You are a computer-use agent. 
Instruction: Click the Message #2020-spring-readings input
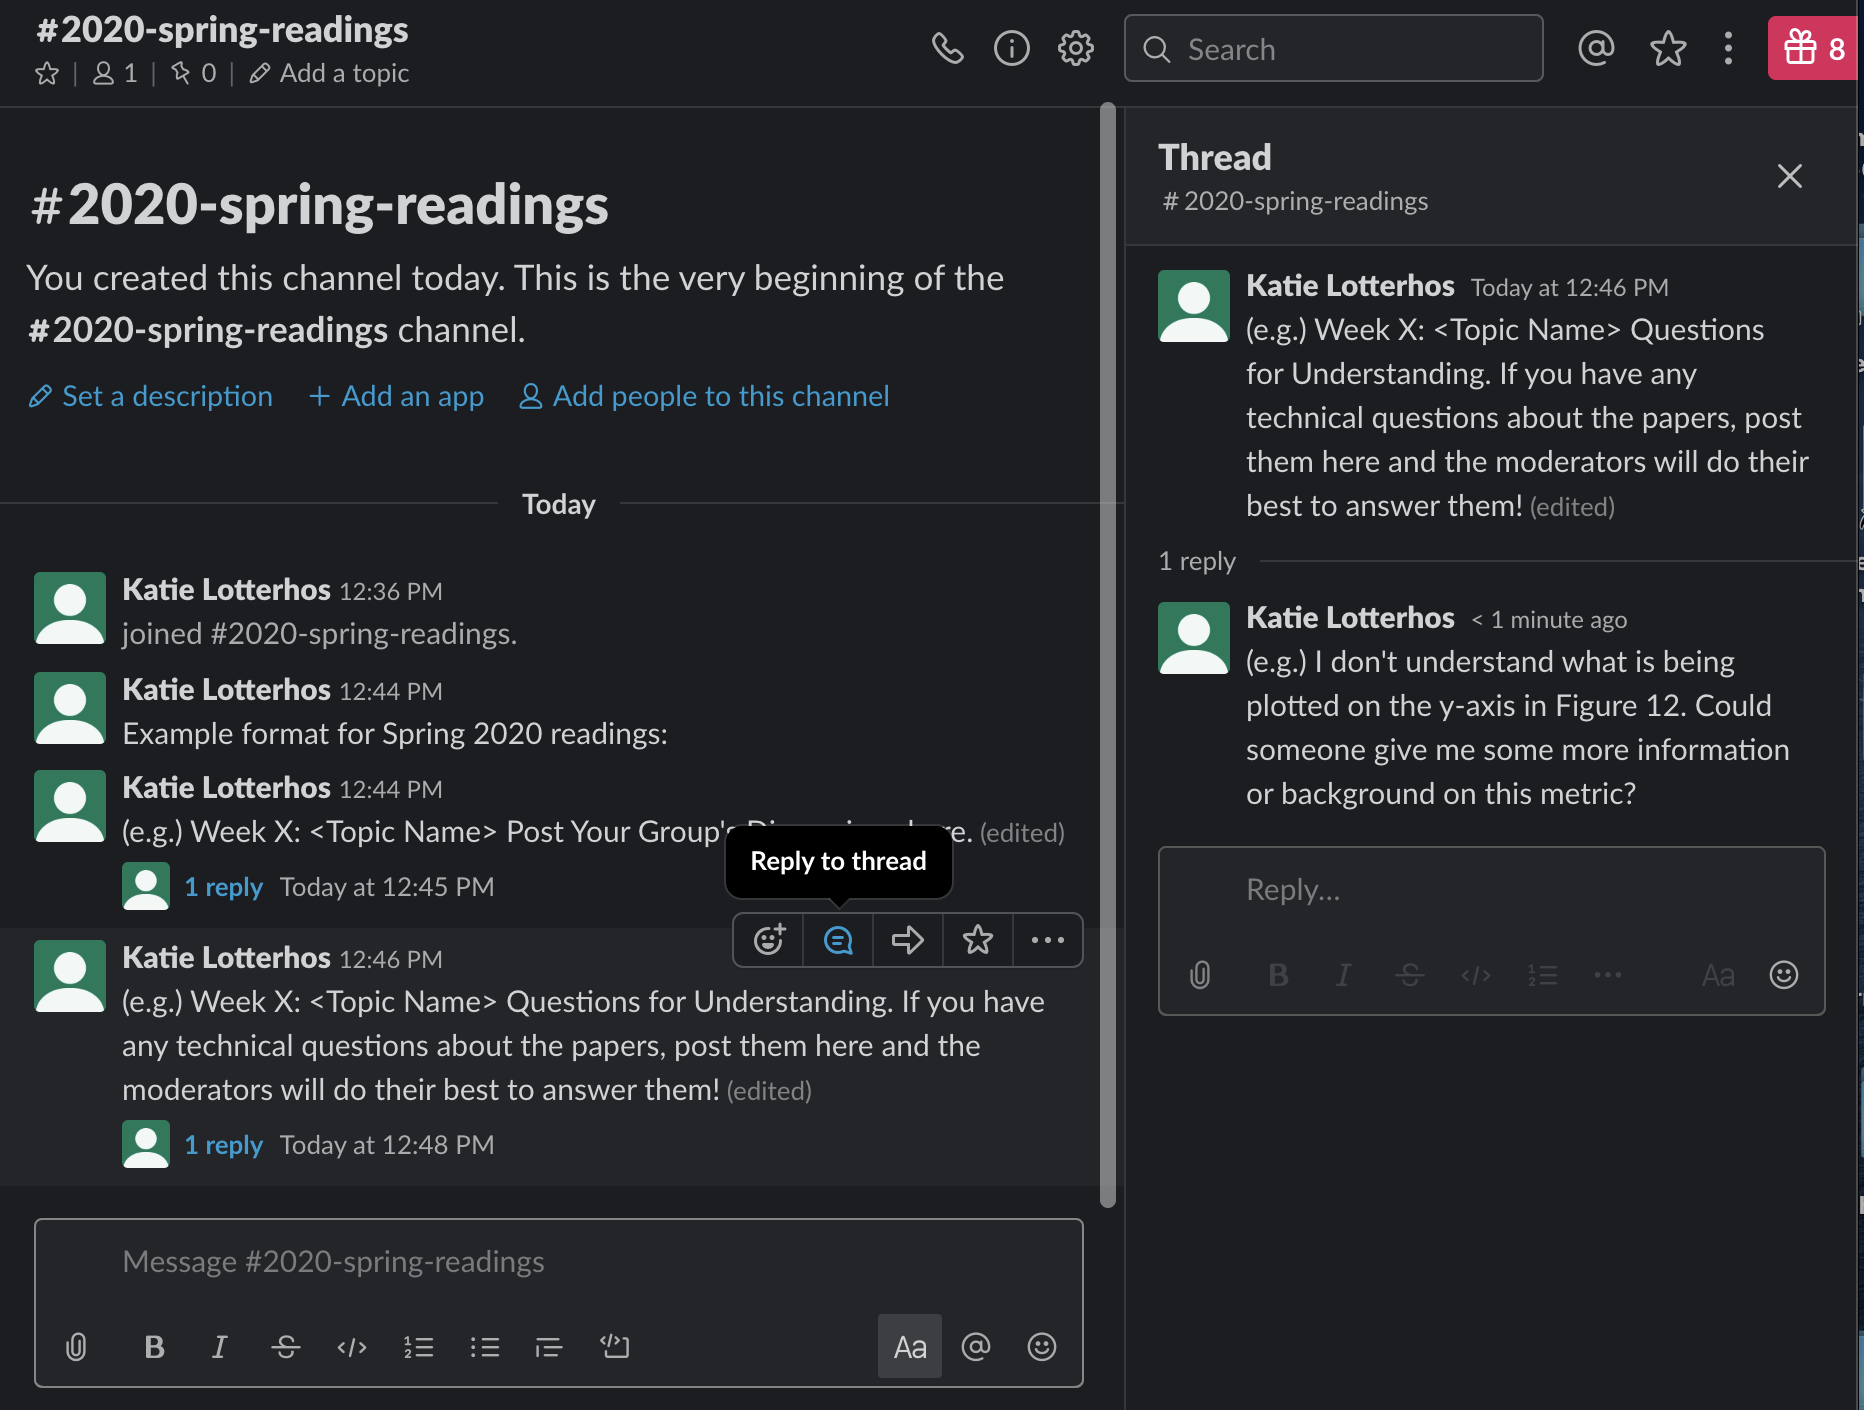tap(559, 1262)
